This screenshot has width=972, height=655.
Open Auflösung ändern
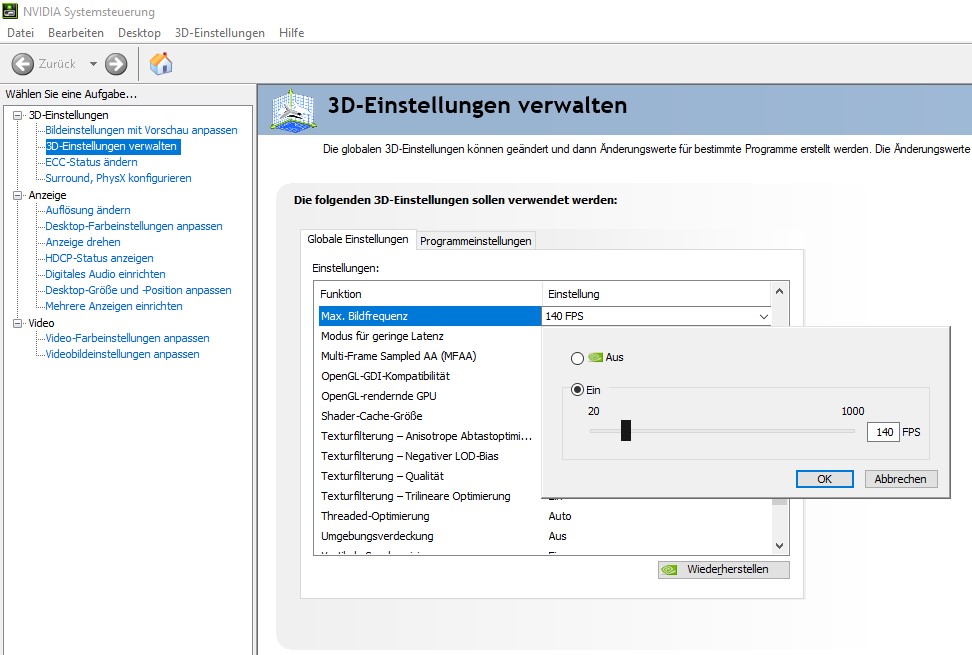(x=88, y=210)
